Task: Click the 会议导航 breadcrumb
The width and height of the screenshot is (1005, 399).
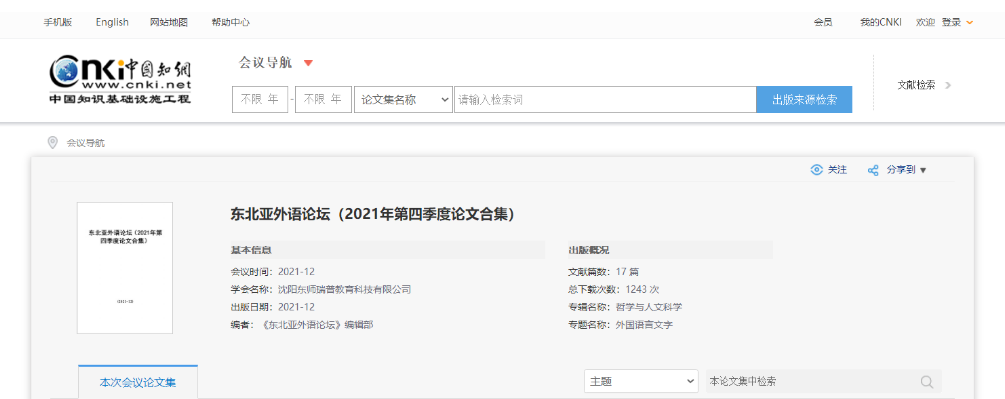Action: point(86,143)
